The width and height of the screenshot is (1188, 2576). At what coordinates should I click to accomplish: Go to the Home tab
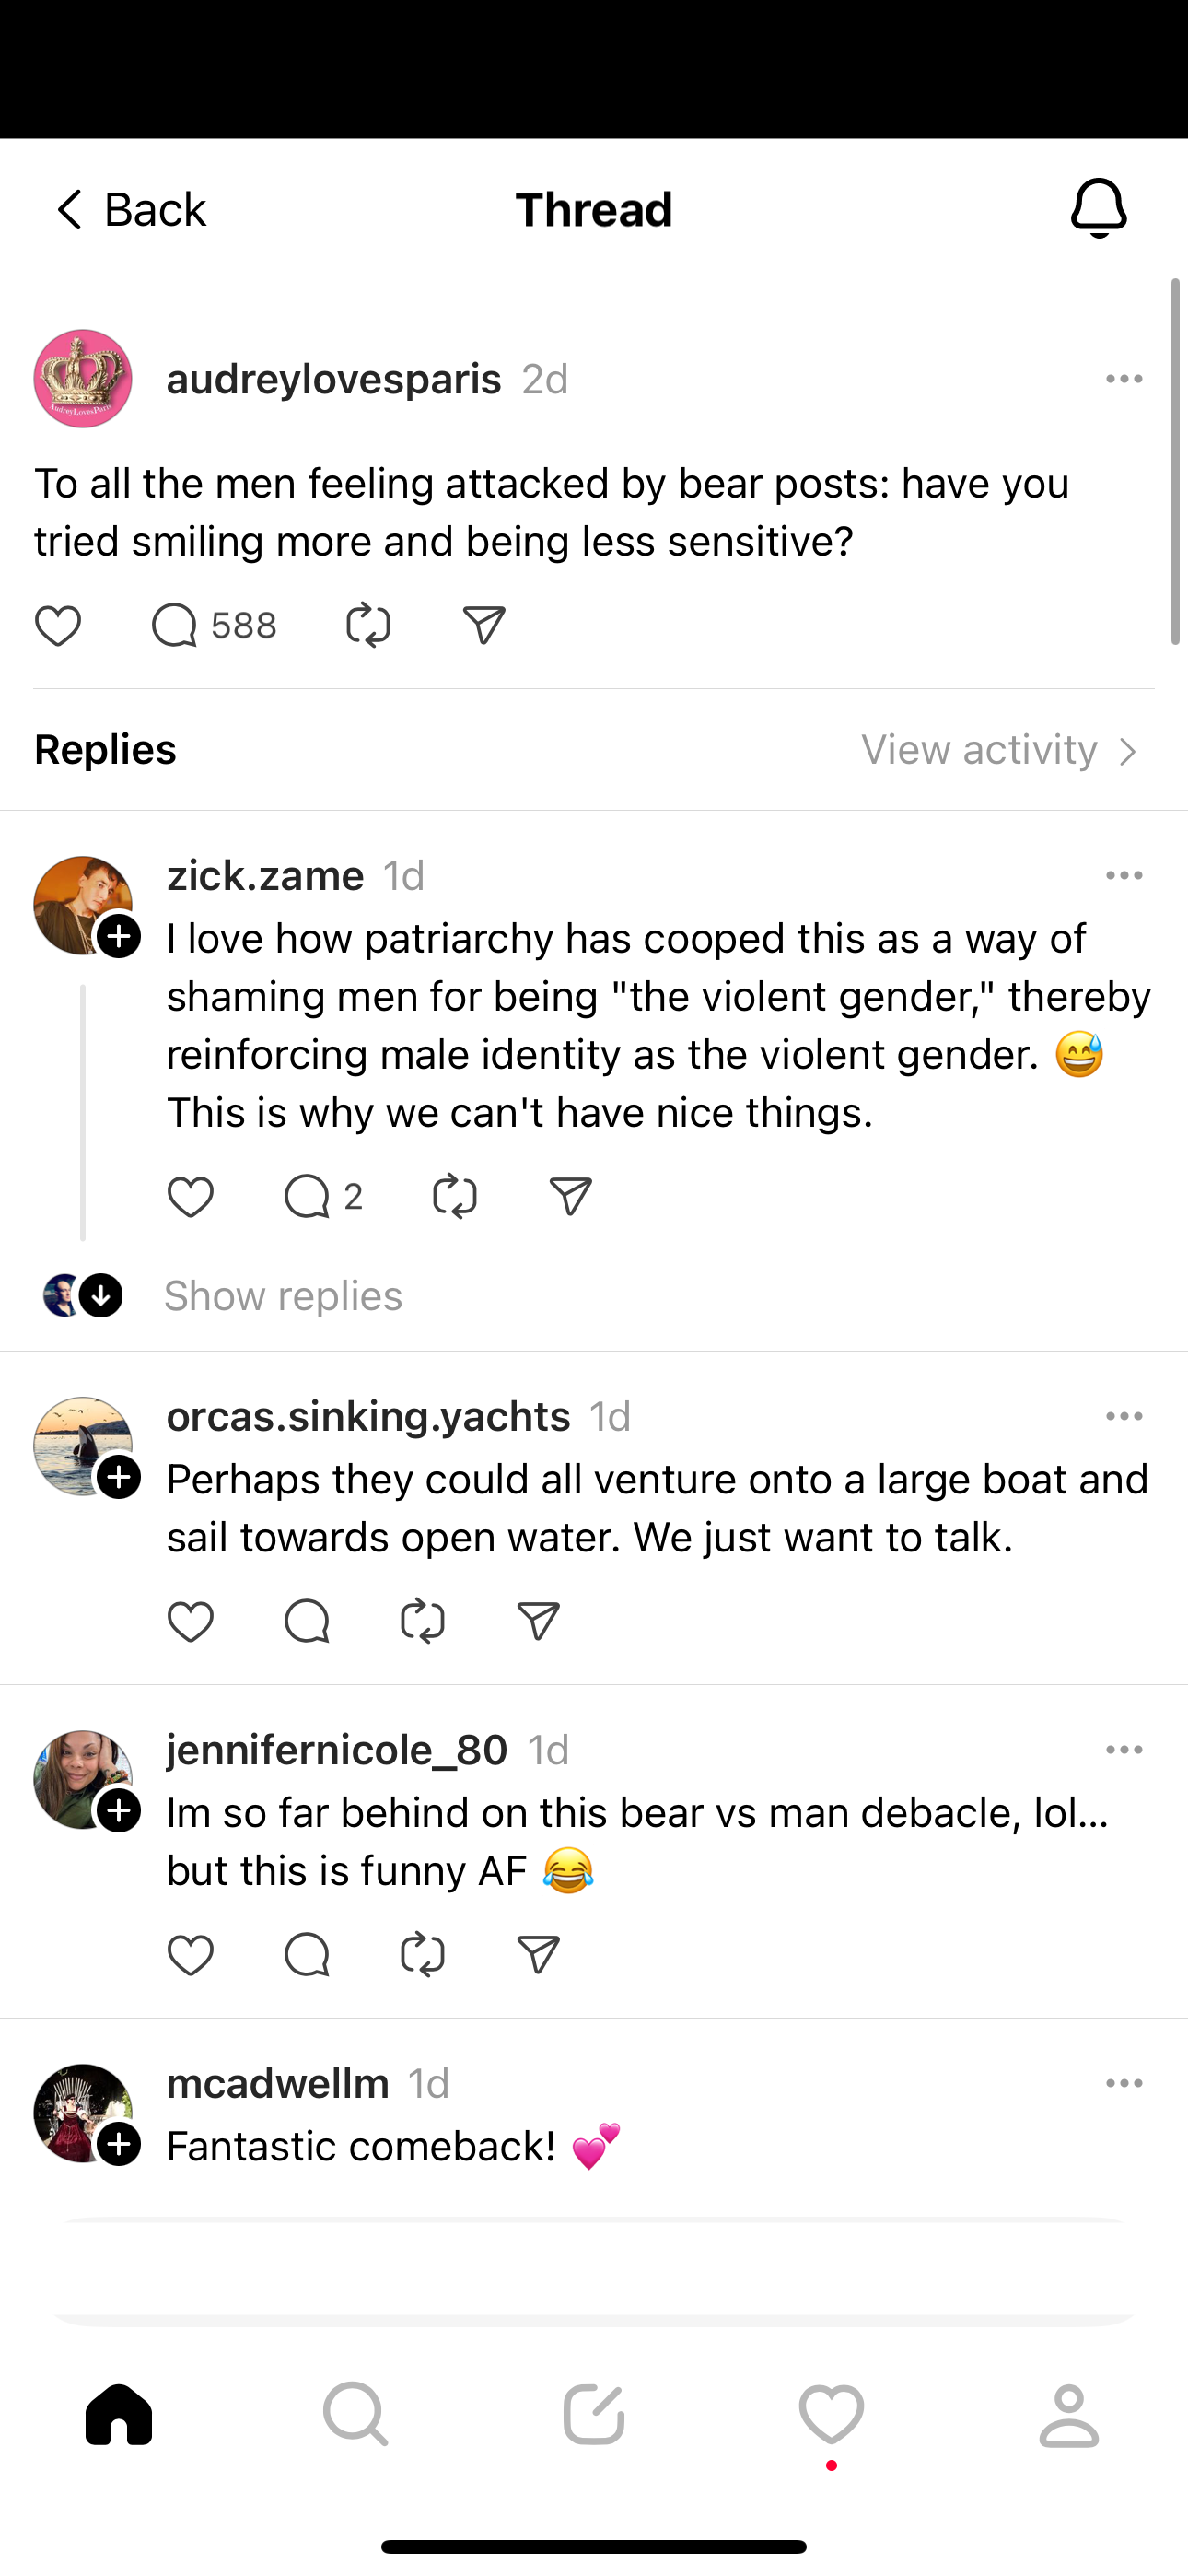click(119, 2414)
